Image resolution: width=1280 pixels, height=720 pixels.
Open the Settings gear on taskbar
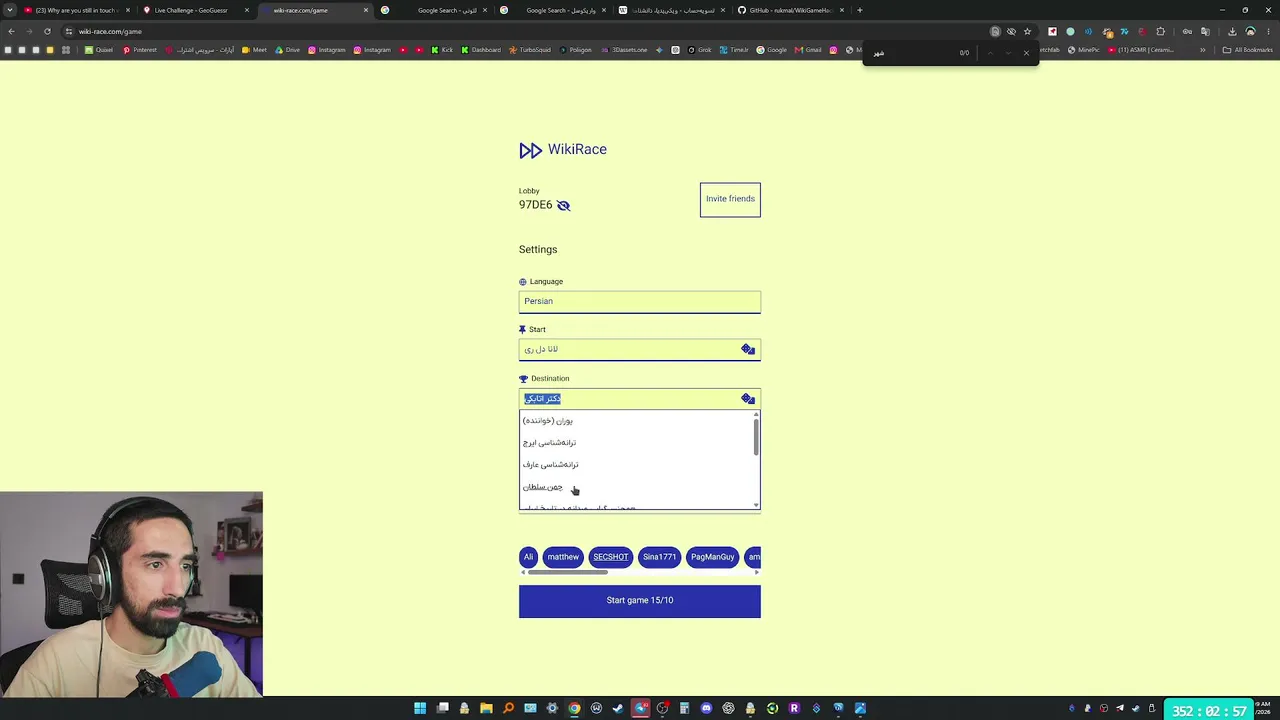pyautogui.click(x=552, y=708)
